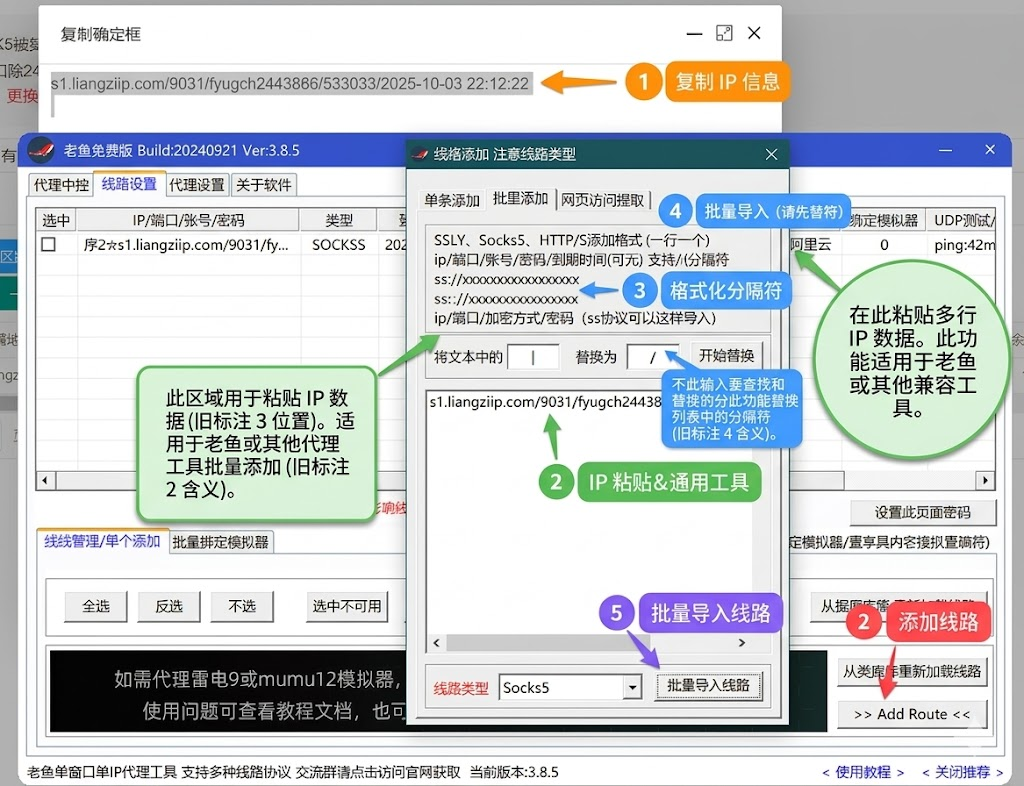Click the 线路类型 label in the dialog

[461, 688]
